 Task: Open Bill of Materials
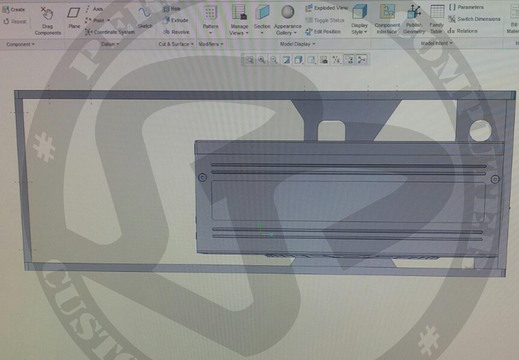click(x=514, y=19)
